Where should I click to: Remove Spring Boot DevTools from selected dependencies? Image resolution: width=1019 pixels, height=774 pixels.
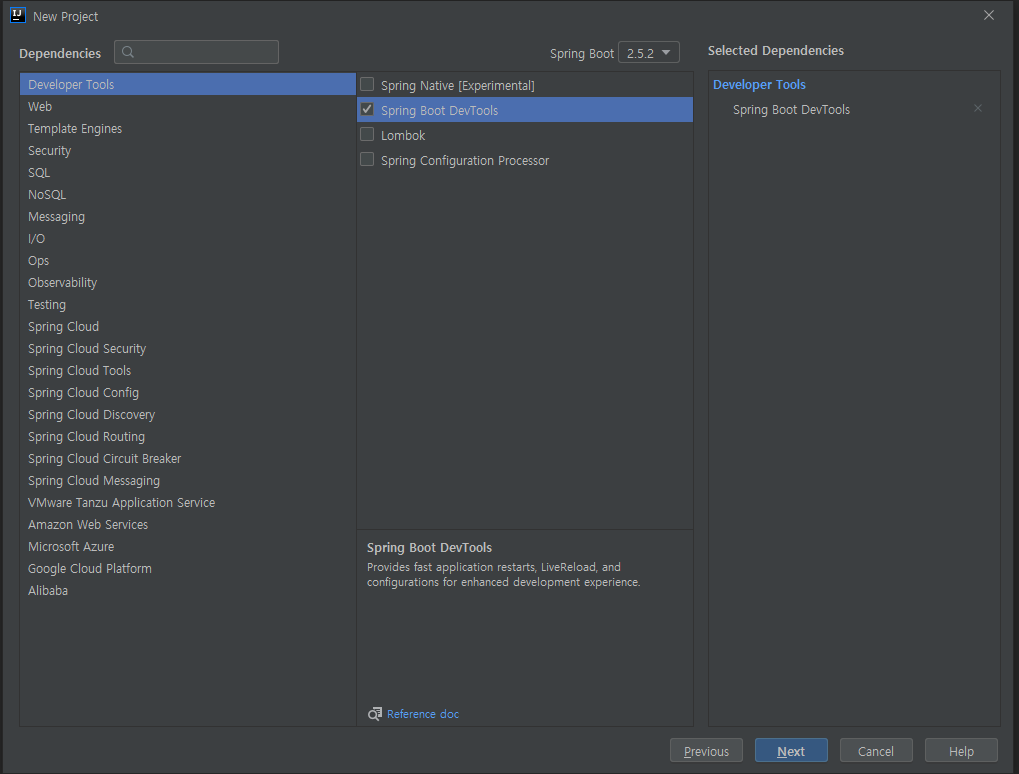coord(977,109)
